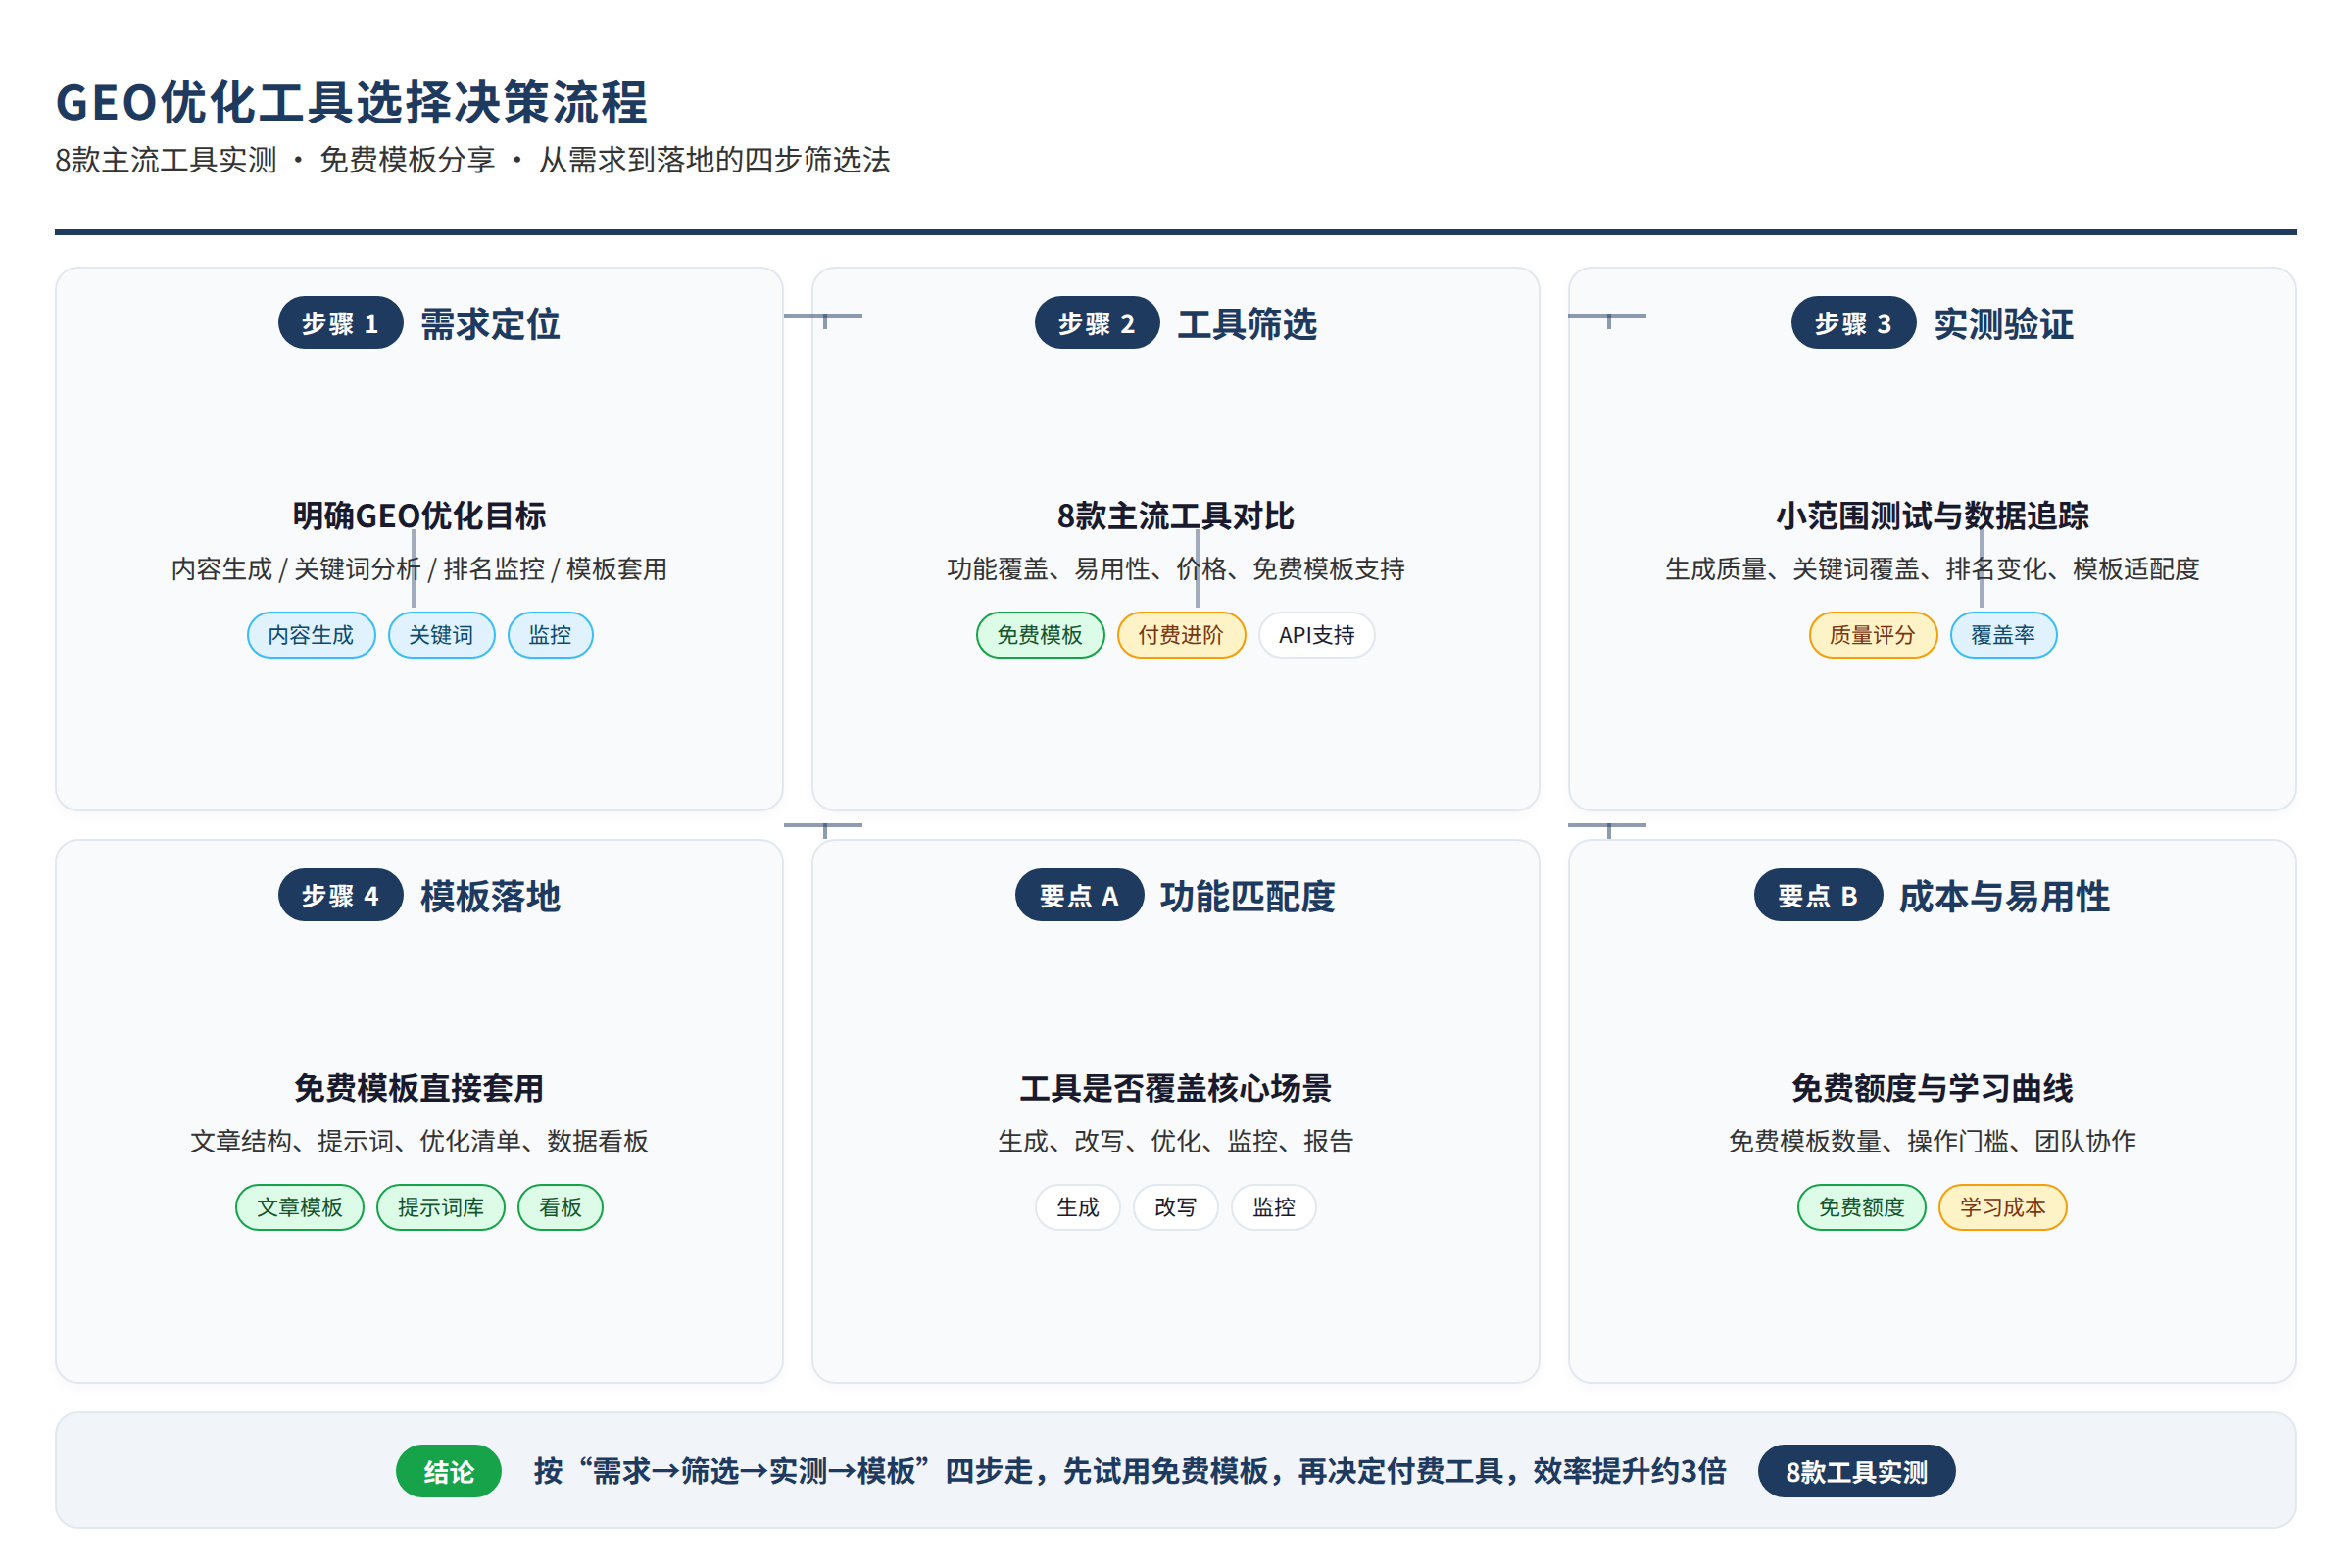Select the blue 监控 tag under 需求定位

pyautogui.click(x=550, y=635)
